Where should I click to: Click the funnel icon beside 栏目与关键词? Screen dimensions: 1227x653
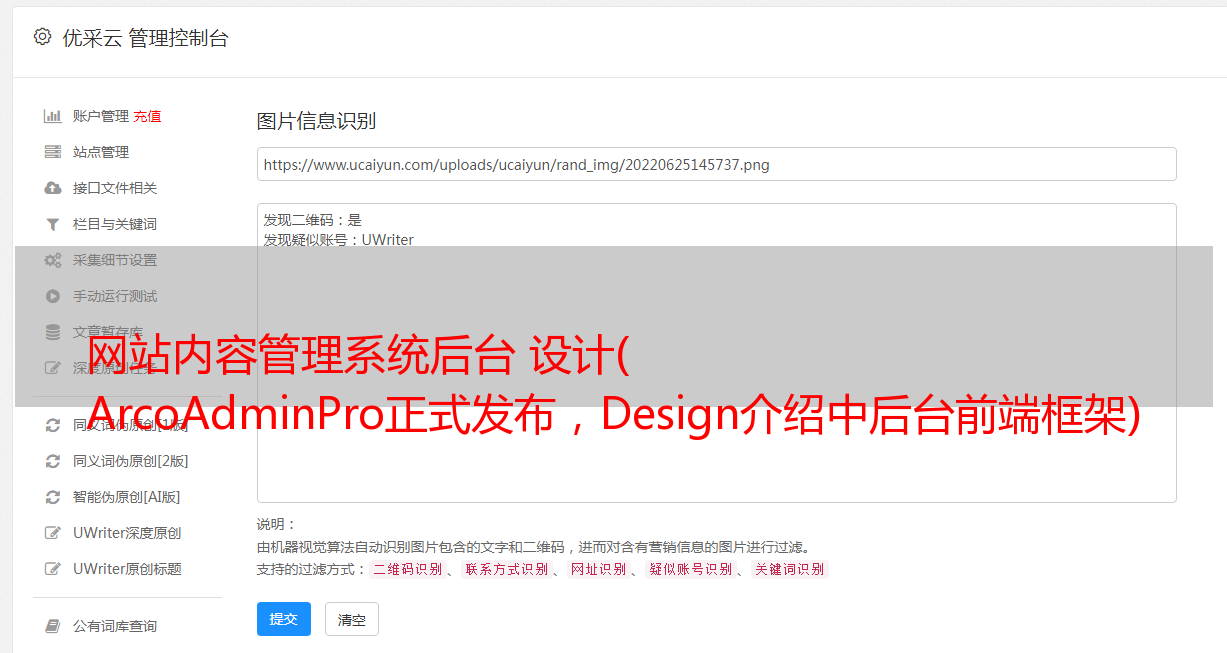53,224
